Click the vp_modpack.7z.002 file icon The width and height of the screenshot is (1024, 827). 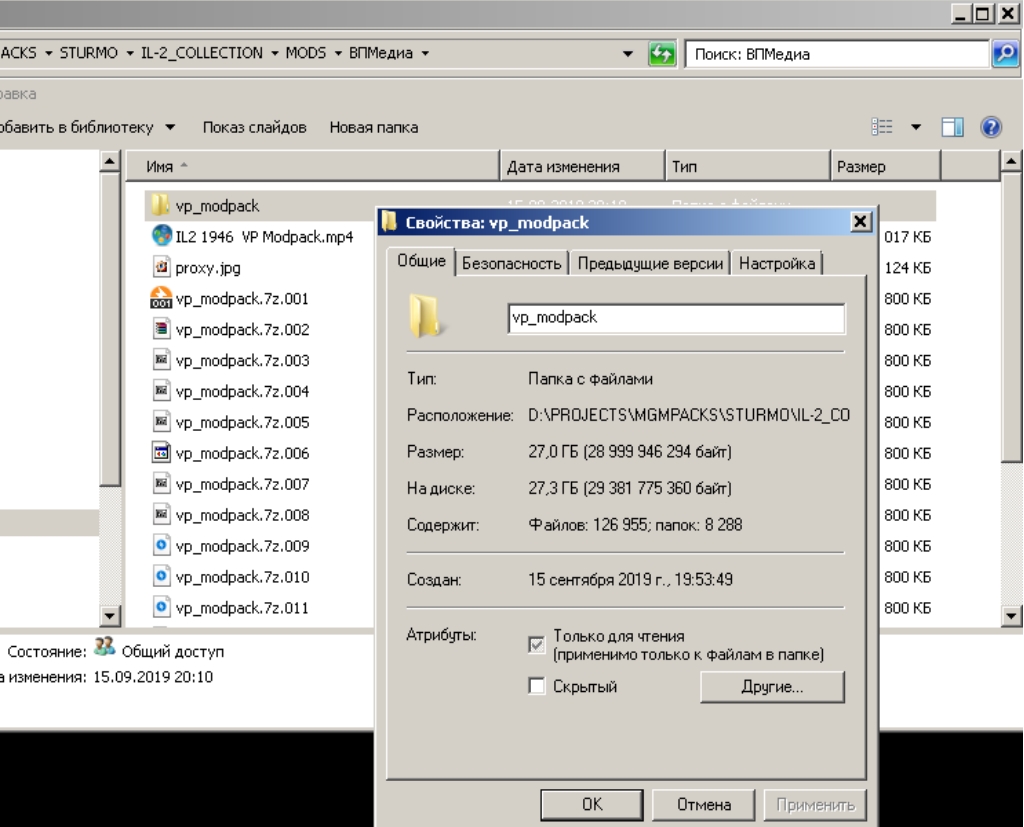(161, 329)
